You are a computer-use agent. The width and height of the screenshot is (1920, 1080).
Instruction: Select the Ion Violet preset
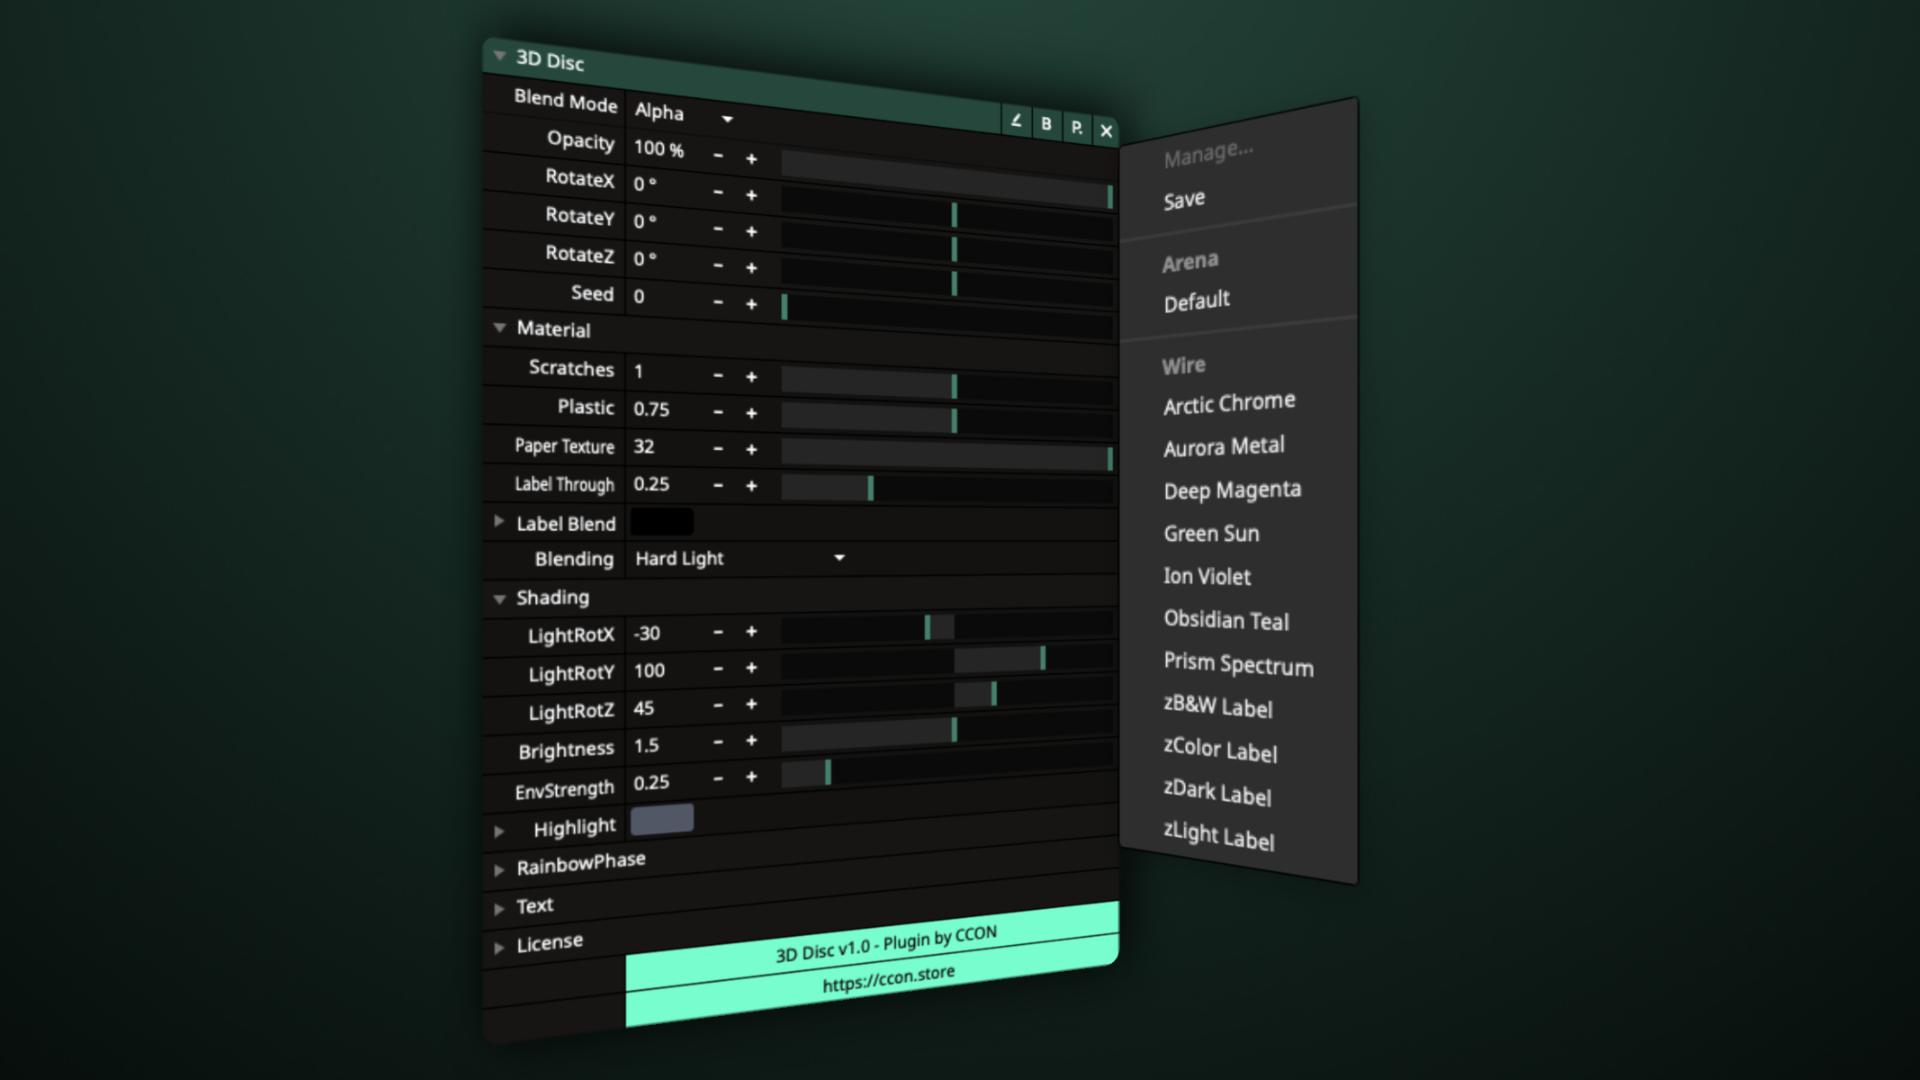[x=1207, y=576]
